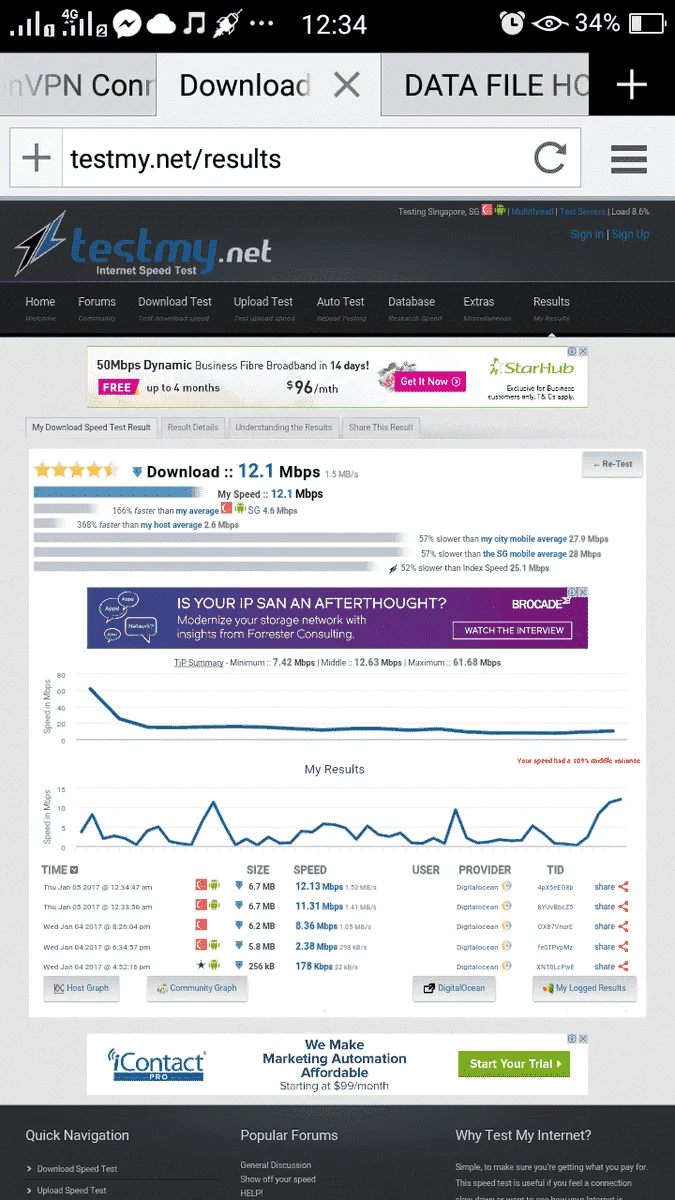
Task: Open Download Speed Test quick navigation link
Action: pyautogui.click(x=77, y=1169)
